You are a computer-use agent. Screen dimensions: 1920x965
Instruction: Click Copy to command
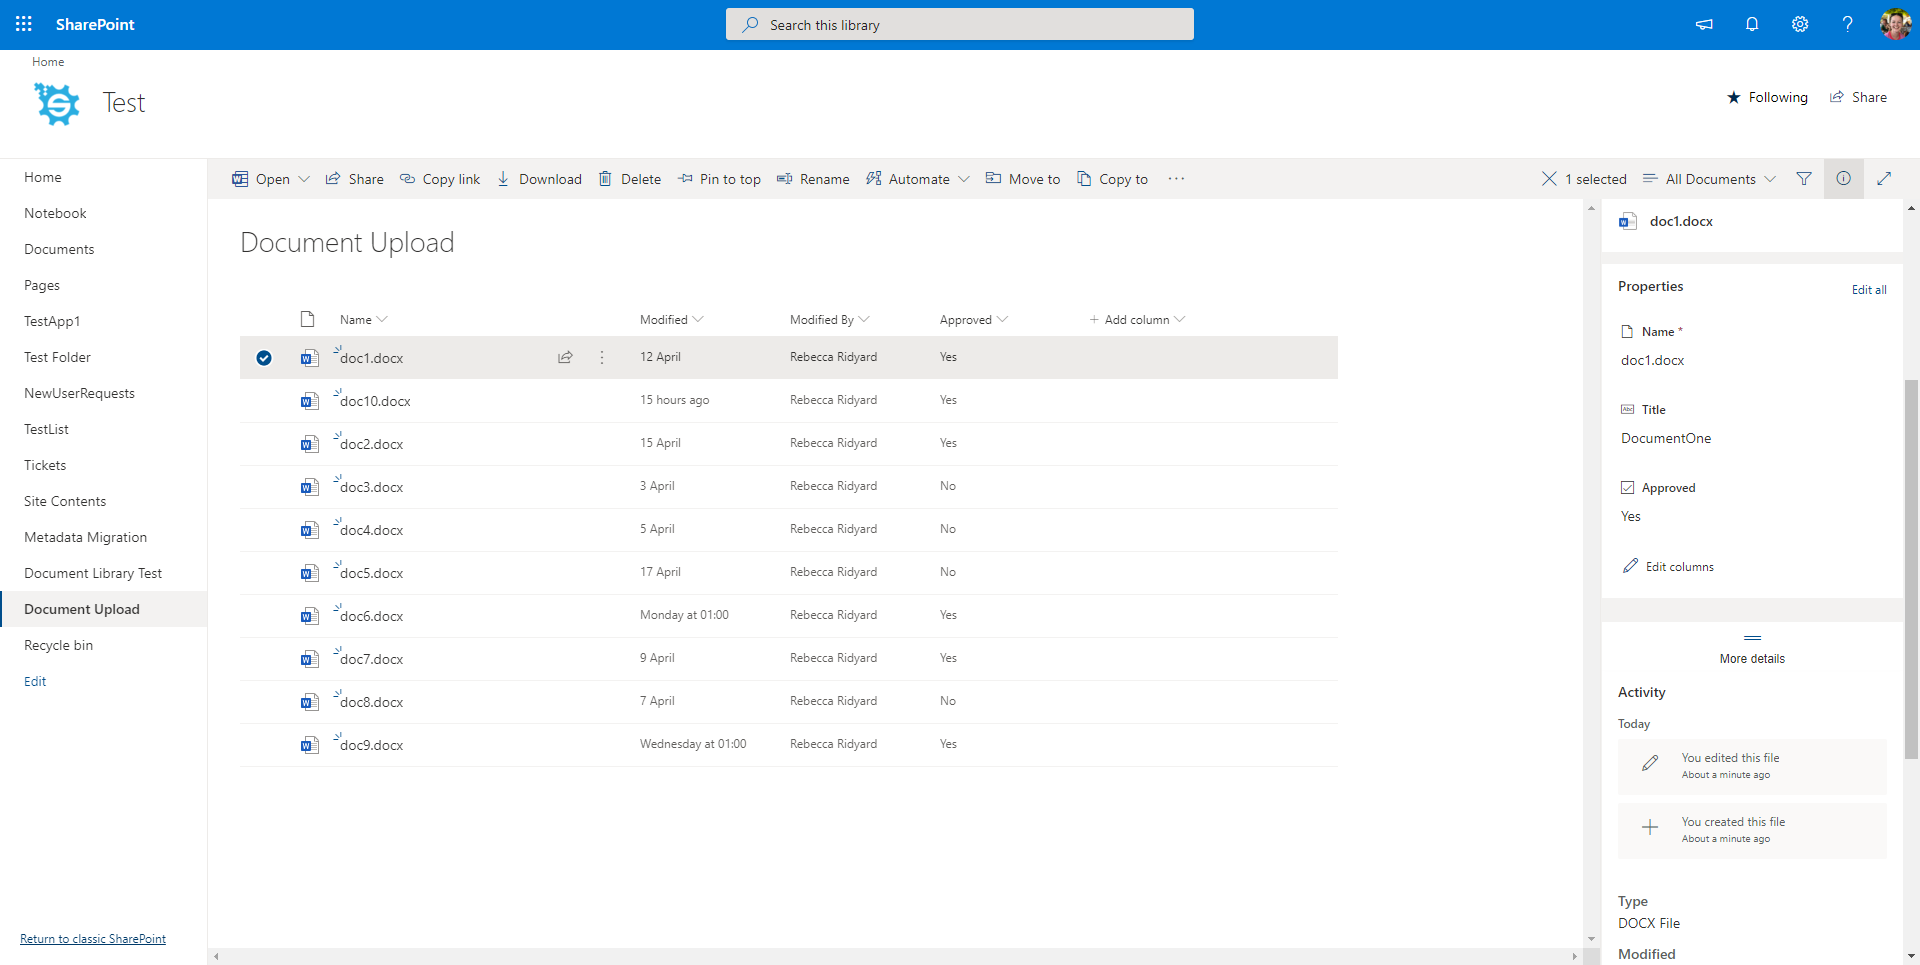[x=1112, y=179]
